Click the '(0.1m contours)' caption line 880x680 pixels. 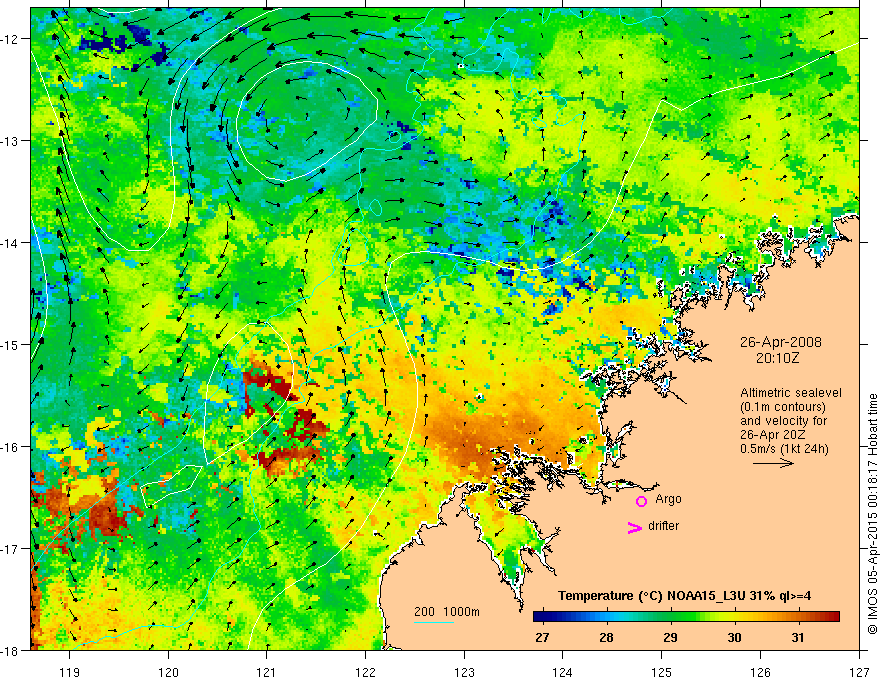click(783, 407)
